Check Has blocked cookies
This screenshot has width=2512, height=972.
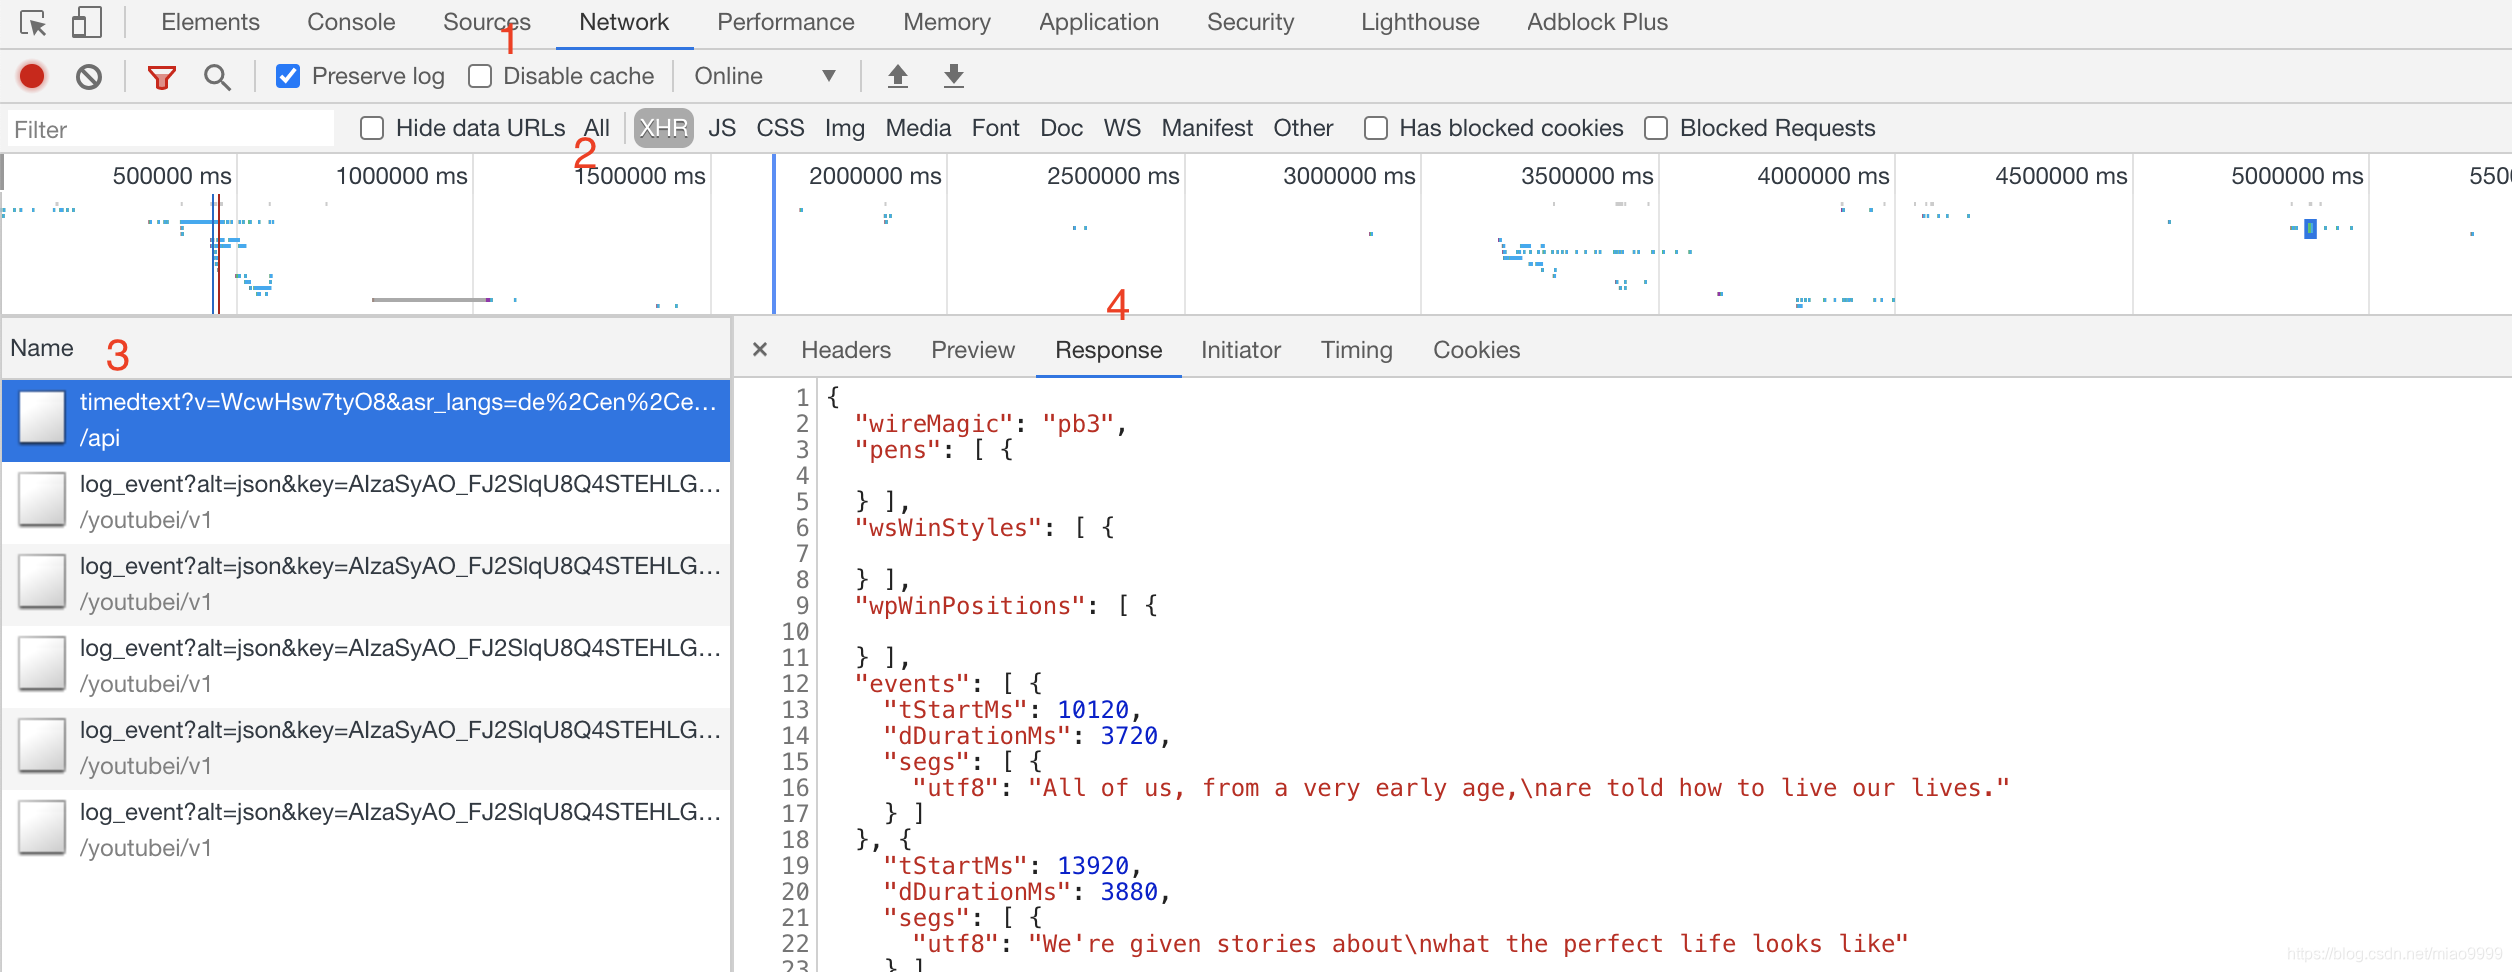tap(1376, 128)
